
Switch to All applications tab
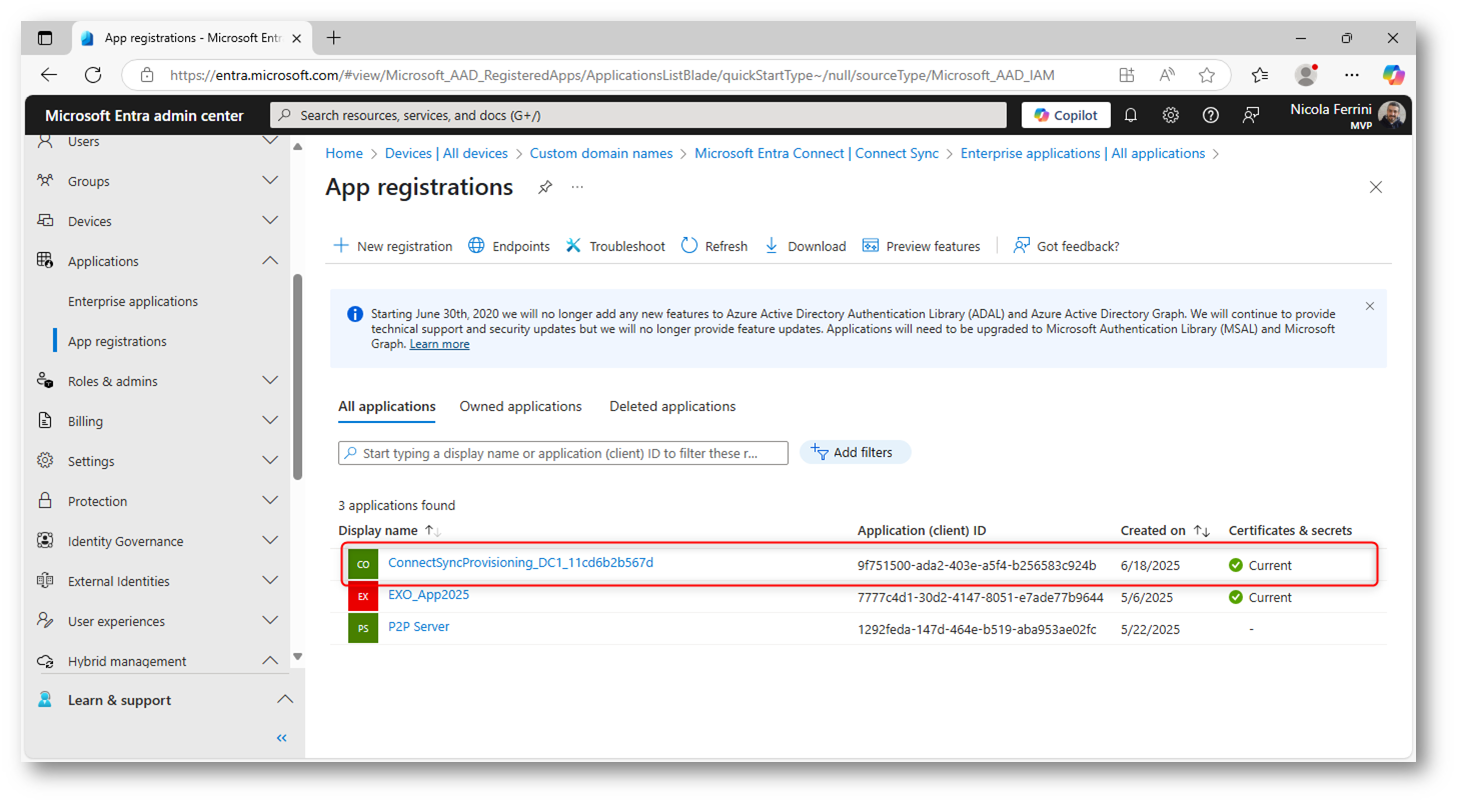(x=387, y=407)
